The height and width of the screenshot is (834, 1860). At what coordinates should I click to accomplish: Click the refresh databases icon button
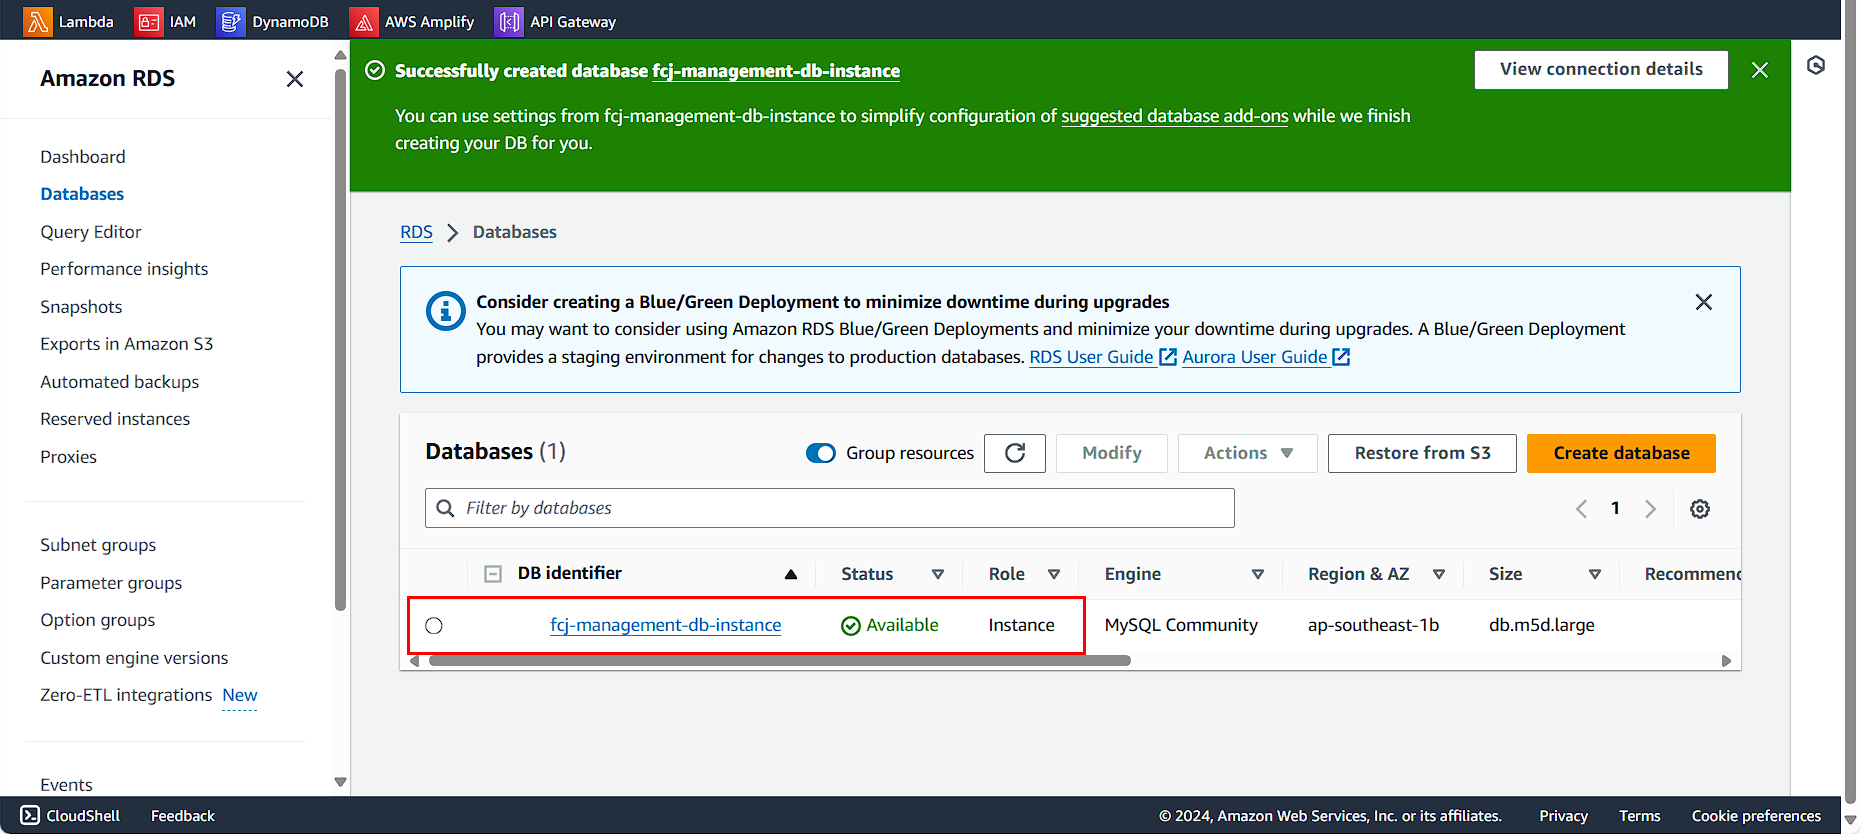(1015, 453)
